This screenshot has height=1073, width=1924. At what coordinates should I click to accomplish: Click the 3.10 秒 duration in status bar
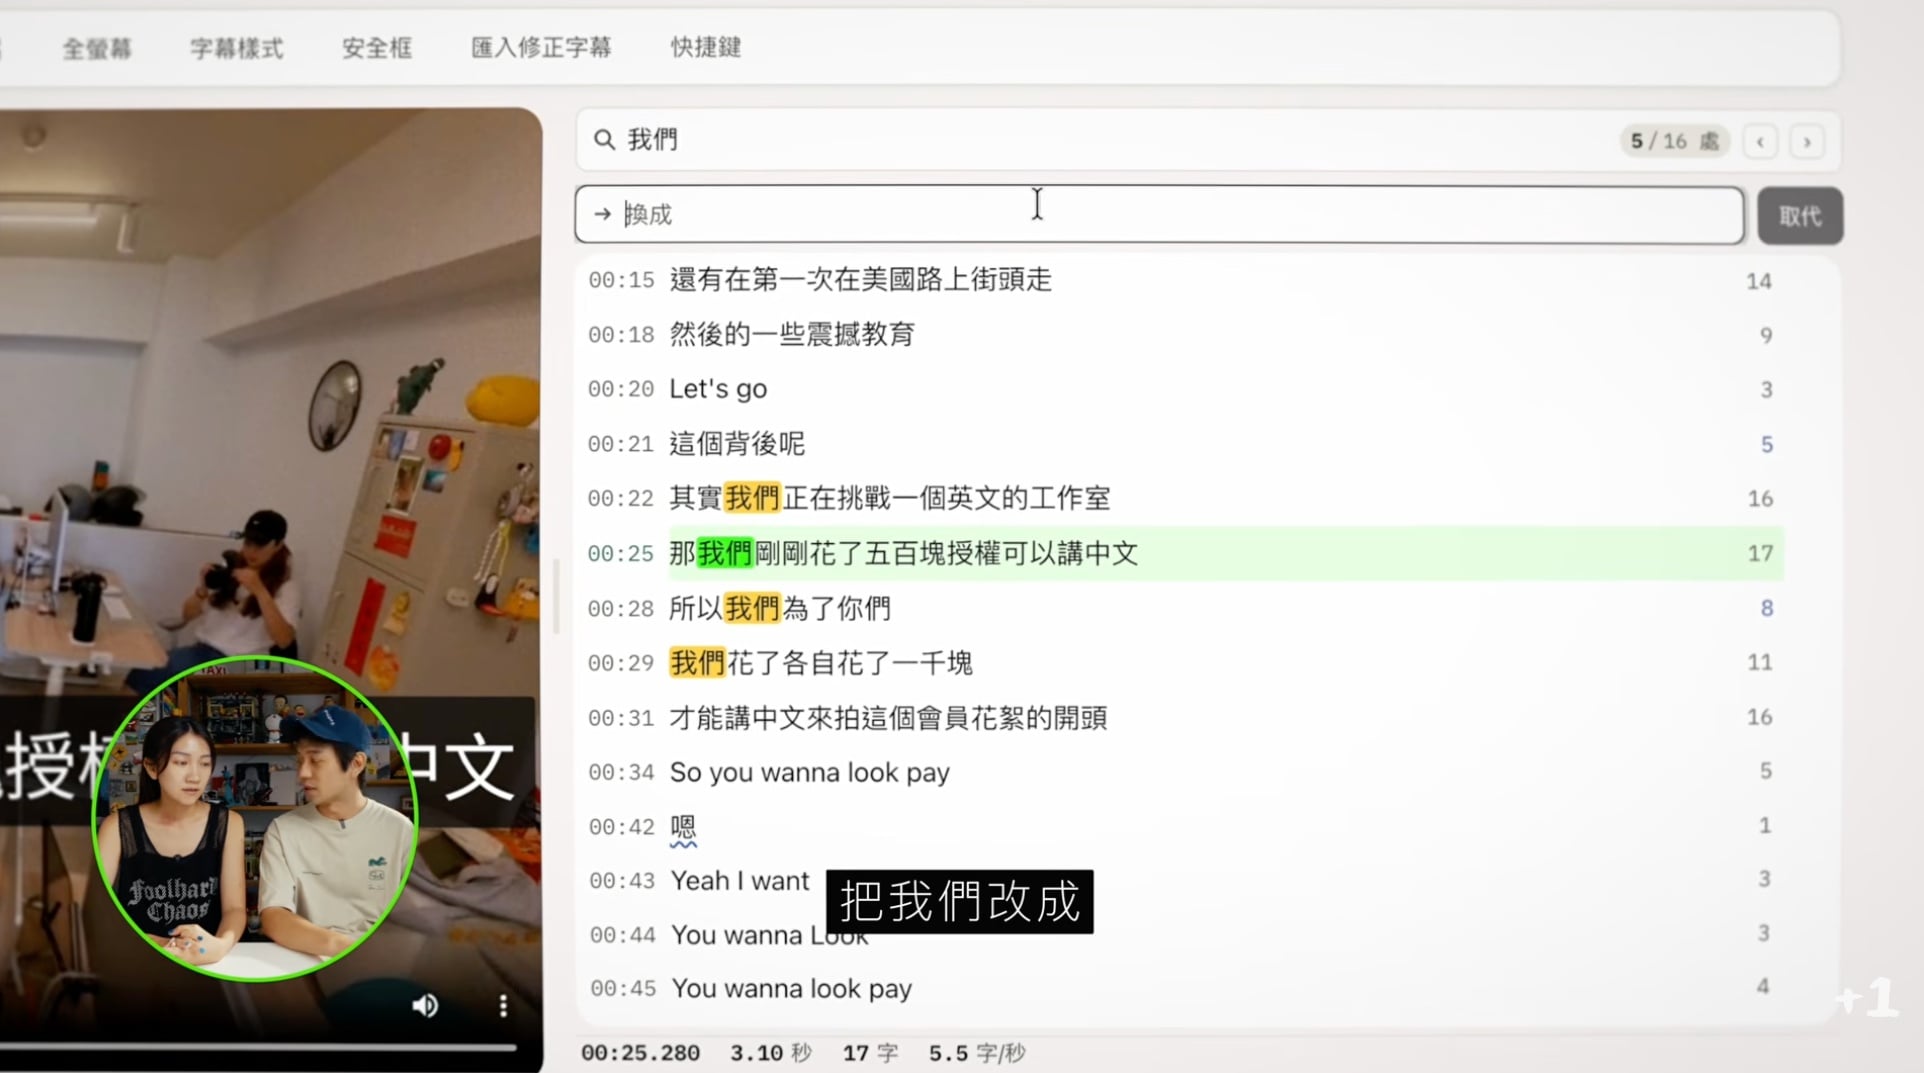coord(771,1053)
